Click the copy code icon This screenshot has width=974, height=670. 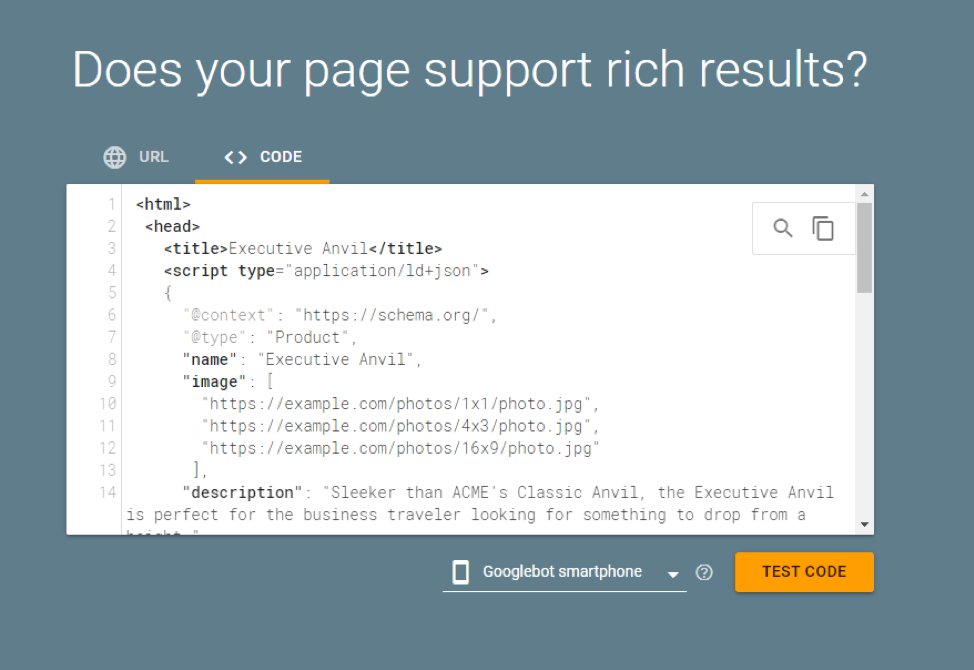[x=823, y=228]
